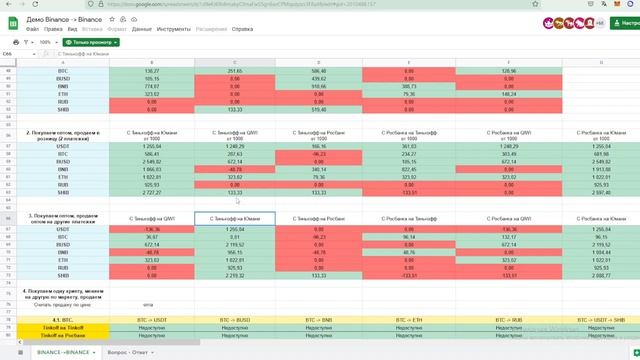Open the fox extension icon in browser toolbar

(x=617, y=4)
